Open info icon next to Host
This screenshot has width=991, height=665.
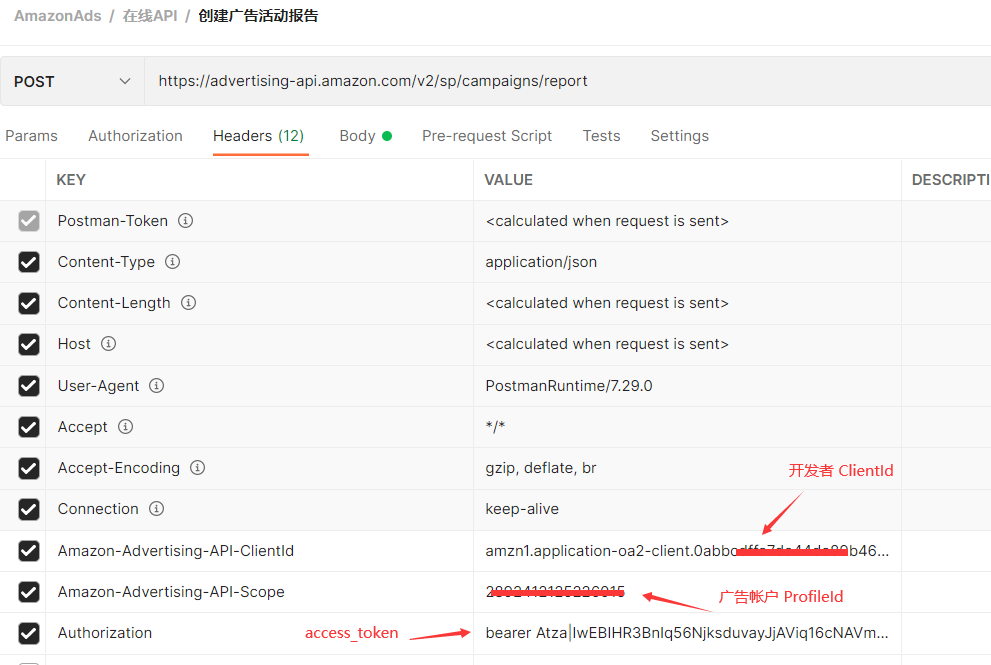pyautogui.click(x=109, y=344)
